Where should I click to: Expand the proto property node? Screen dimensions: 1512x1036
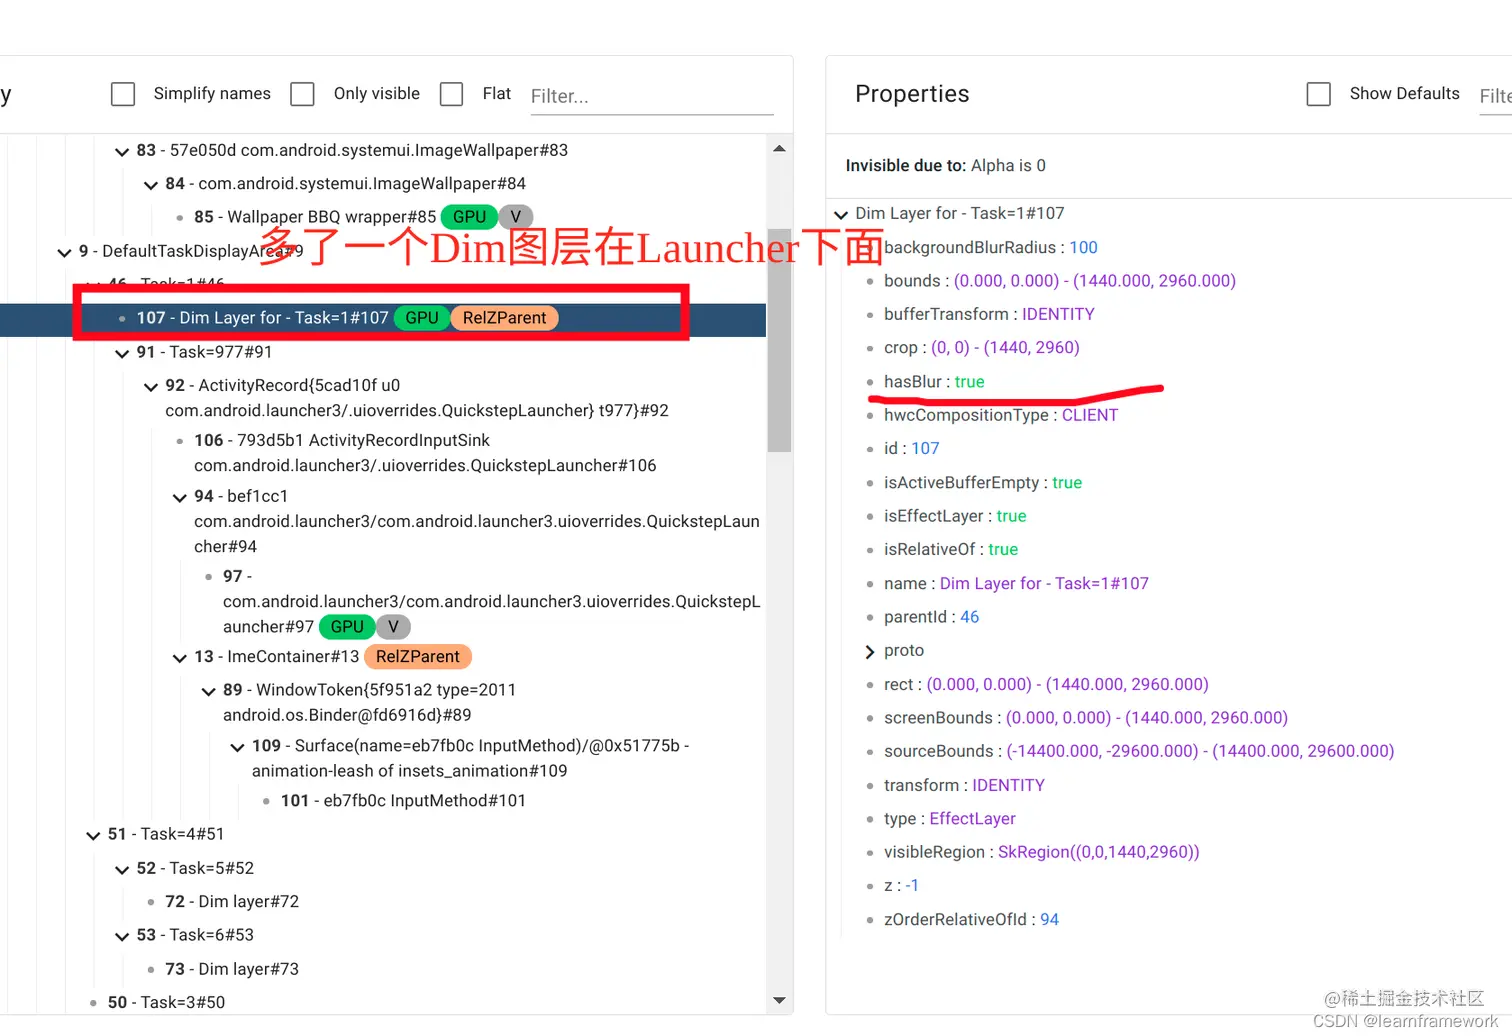coord(869,650)
